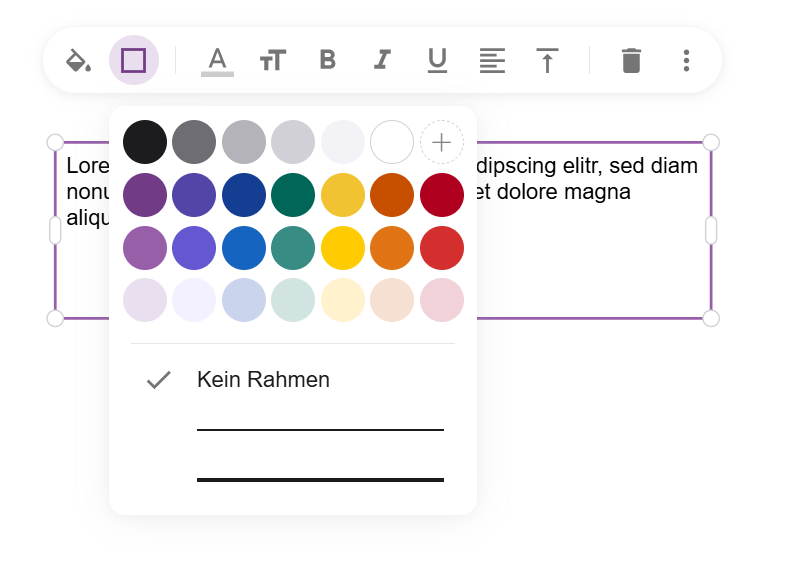811x562 pixels.
Task: Toggle the border color square button
Action: [x=134, y=60]
